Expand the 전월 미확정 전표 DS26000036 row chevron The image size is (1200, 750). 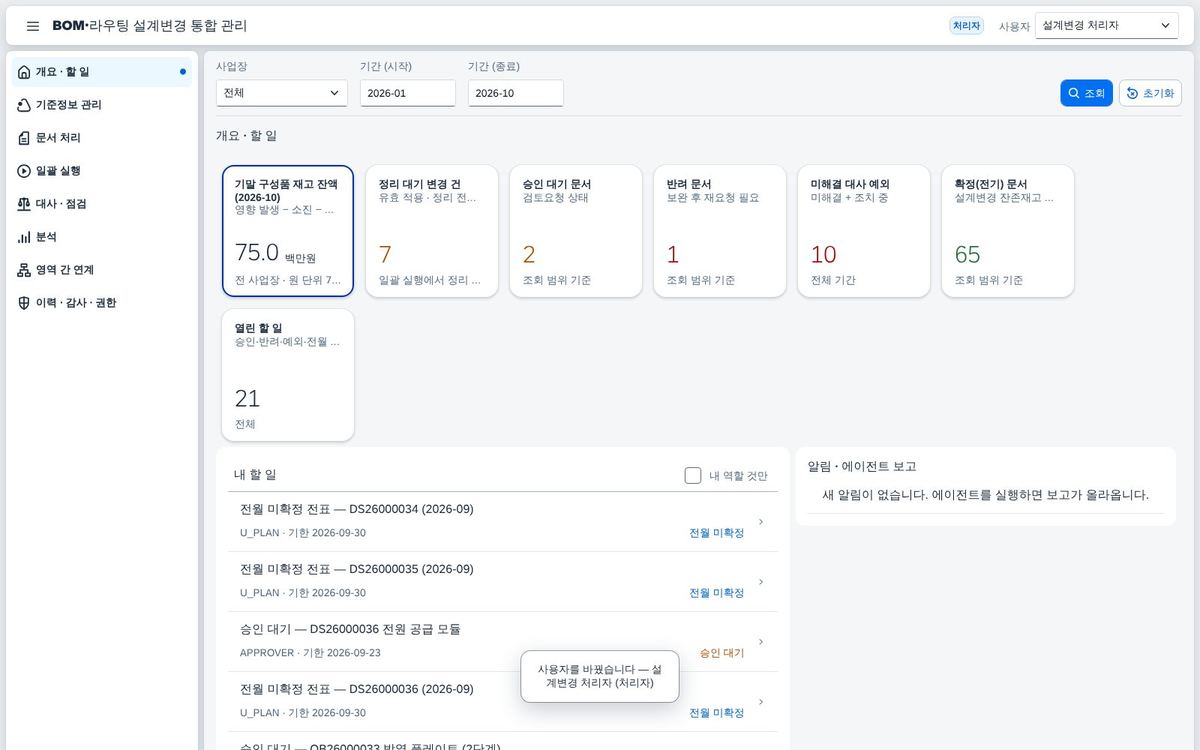(761, 701)
